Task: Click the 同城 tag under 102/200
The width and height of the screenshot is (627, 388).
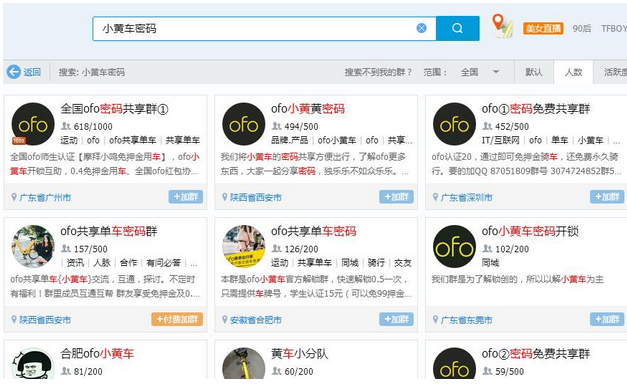Action: 490,263
